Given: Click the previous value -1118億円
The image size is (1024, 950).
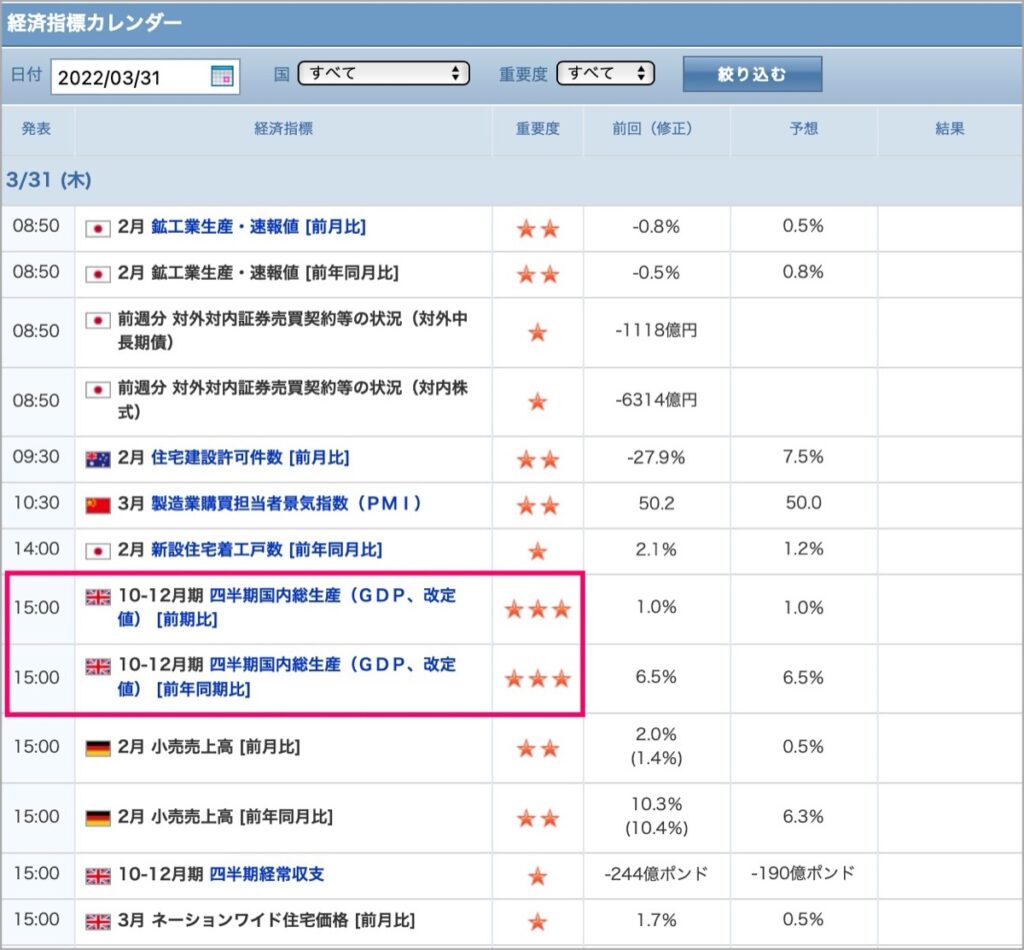Looking at the screenshot, I should point(656,330).
